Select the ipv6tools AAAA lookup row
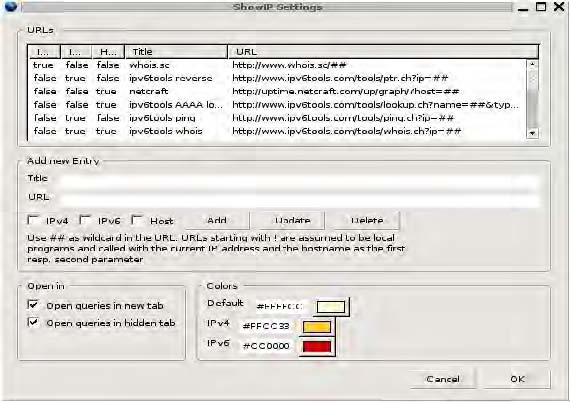This screenshot has width=570, height=402. click(277, 105)
